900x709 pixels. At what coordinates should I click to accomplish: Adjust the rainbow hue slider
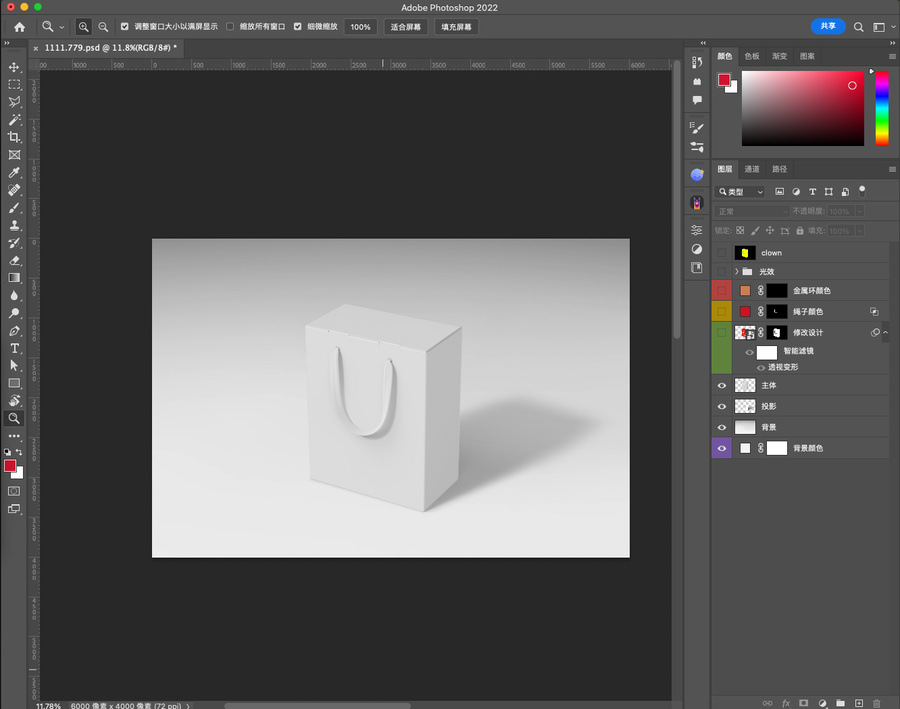coord(882,109)
